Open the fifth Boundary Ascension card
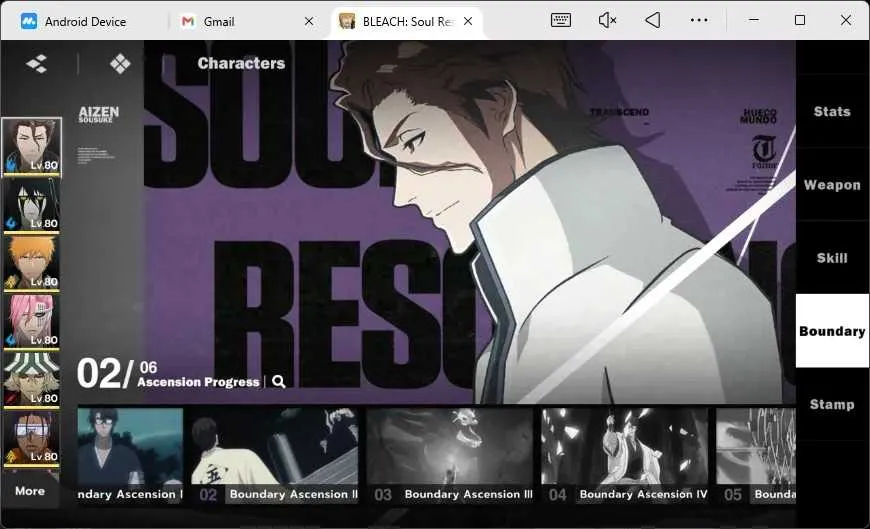 (756, 455)
